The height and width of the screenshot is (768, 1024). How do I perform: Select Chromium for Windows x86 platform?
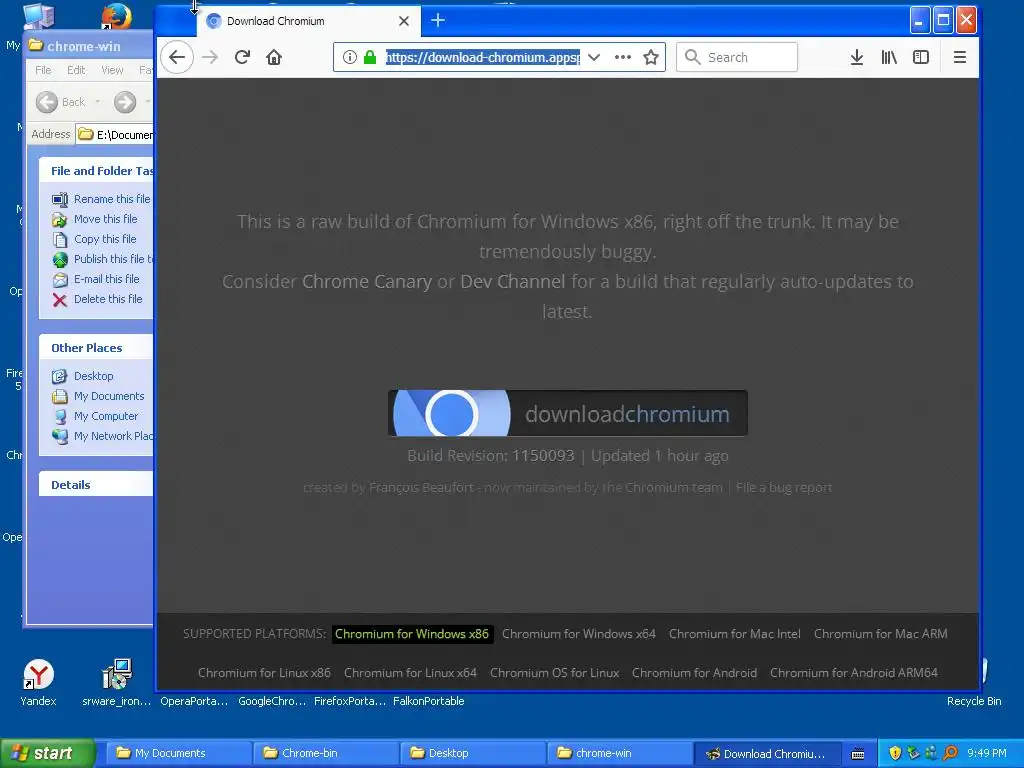point(412,633)
